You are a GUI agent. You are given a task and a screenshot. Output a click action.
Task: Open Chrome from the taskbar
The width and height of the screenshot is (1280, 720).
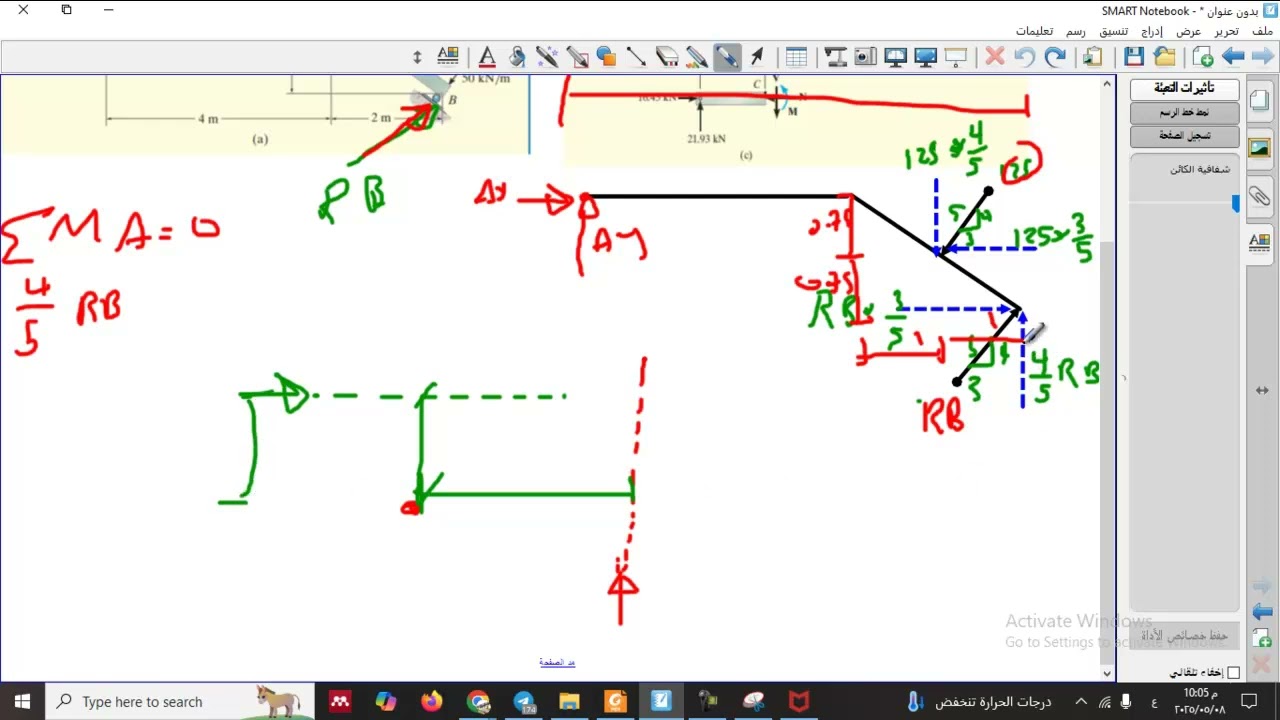(478, 701)
